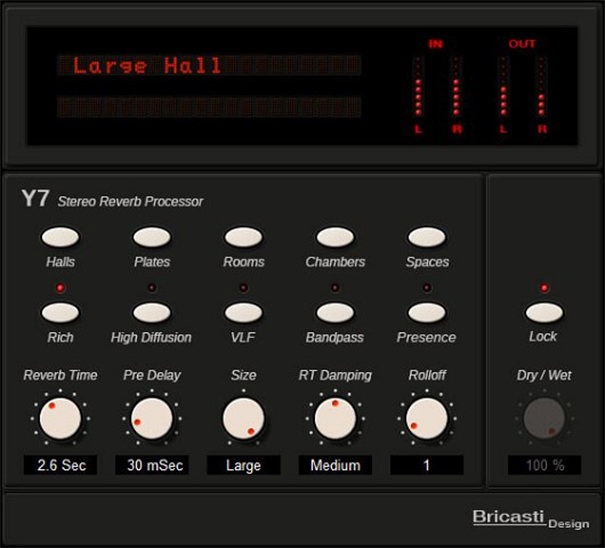The image size is (605, 548).
Task: Click the Dry / Wet knob
Action: [x=543, y=419]
